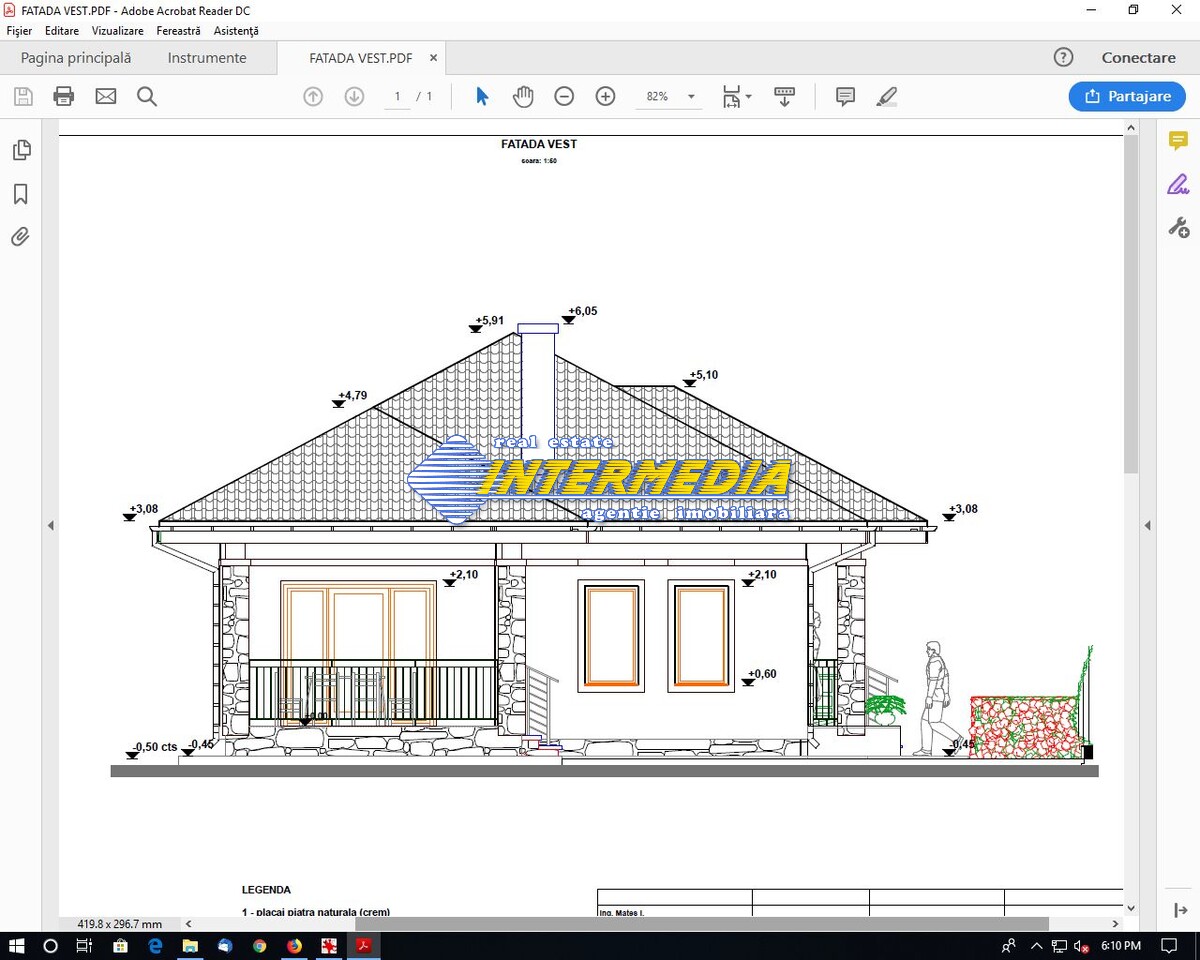Open the Find text magnifier tool
1200x960 pixels.
pyautogui.click(x=147, y=96)
